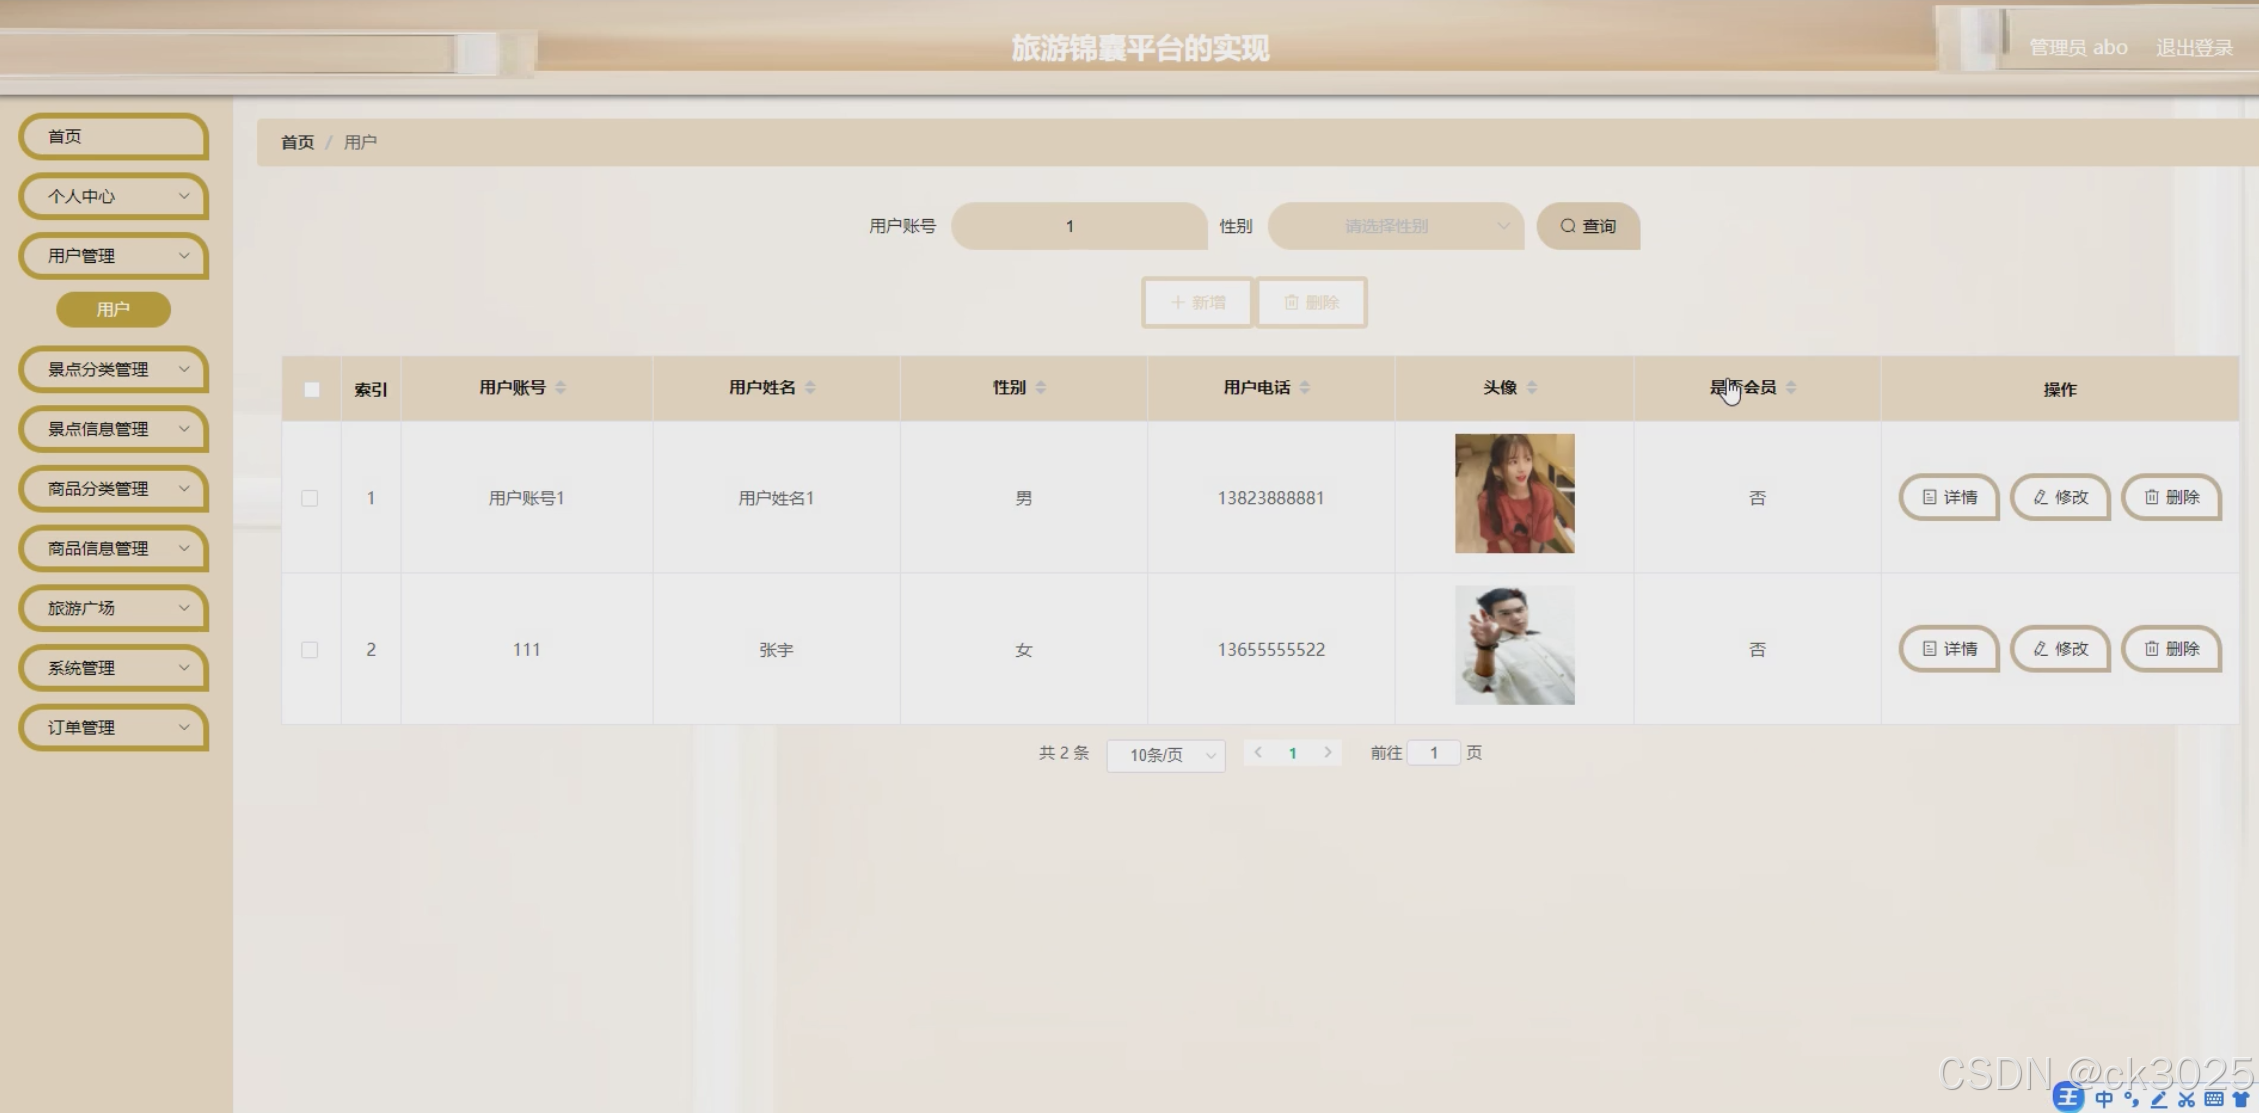This screenshot has height=1113, width=2259.
Task: Expand the 景点分类管理 sidebar menu
Action: pyautogui.click(x=114, y=370)
